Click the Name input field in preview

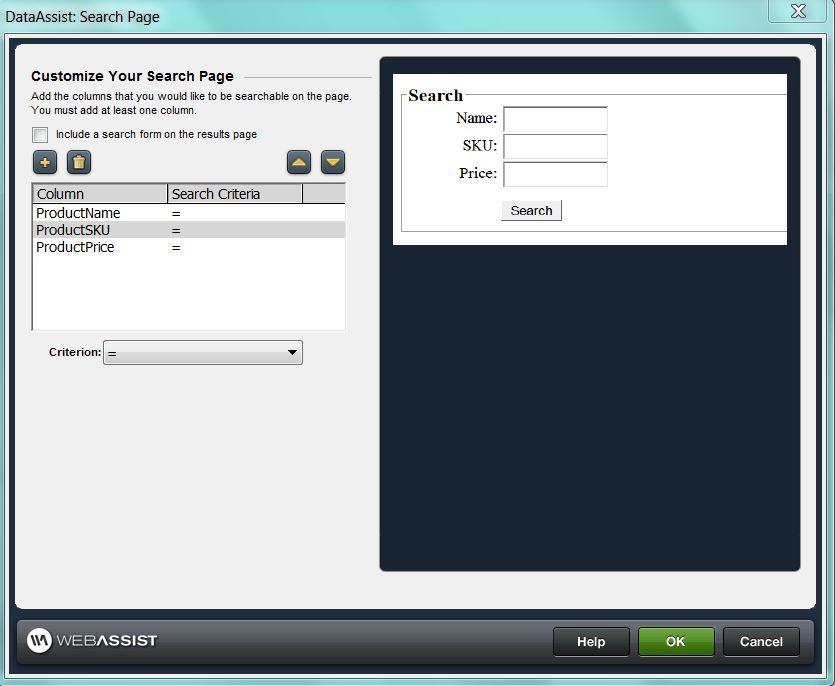(x=555, y=119)
